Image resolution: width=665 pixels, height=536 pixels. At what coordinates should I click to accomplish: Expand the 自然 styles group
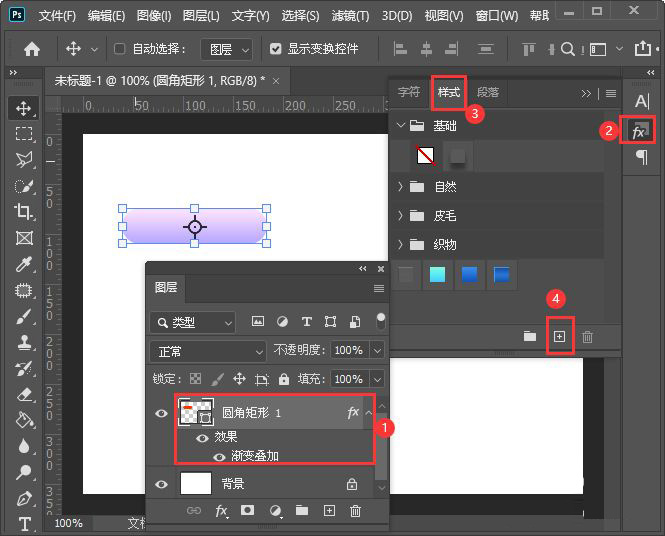coord(400,187)
